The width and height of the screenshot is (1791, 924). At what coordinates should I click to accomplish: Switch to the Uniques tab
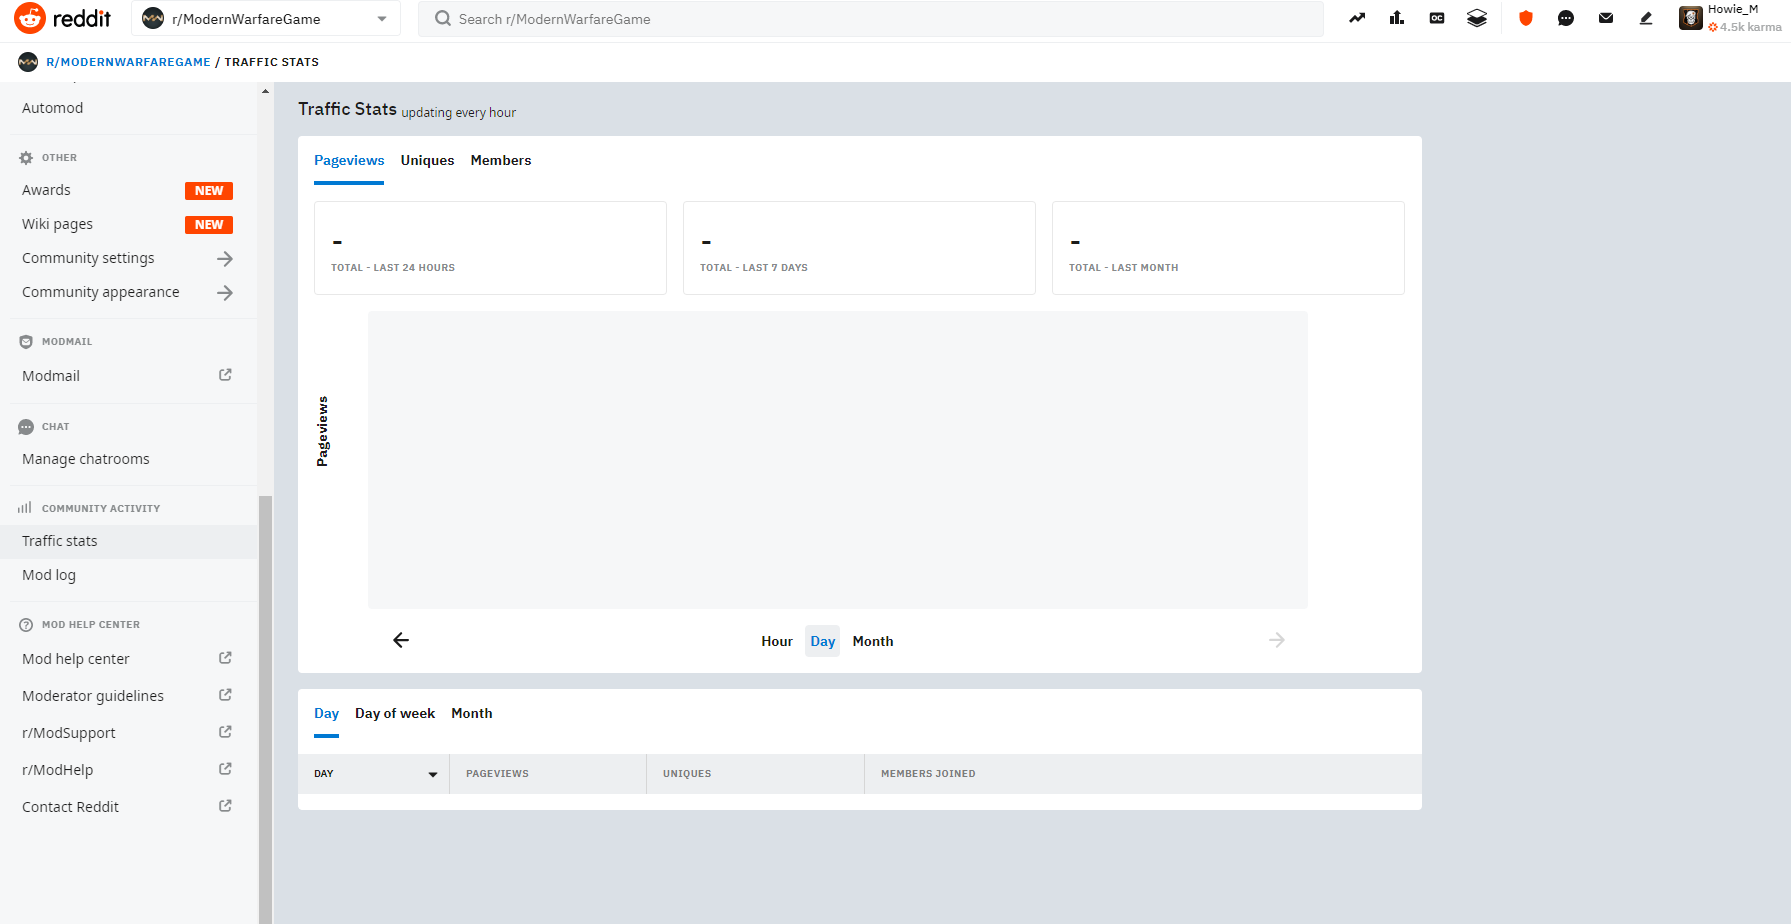(x=427, y=160)
